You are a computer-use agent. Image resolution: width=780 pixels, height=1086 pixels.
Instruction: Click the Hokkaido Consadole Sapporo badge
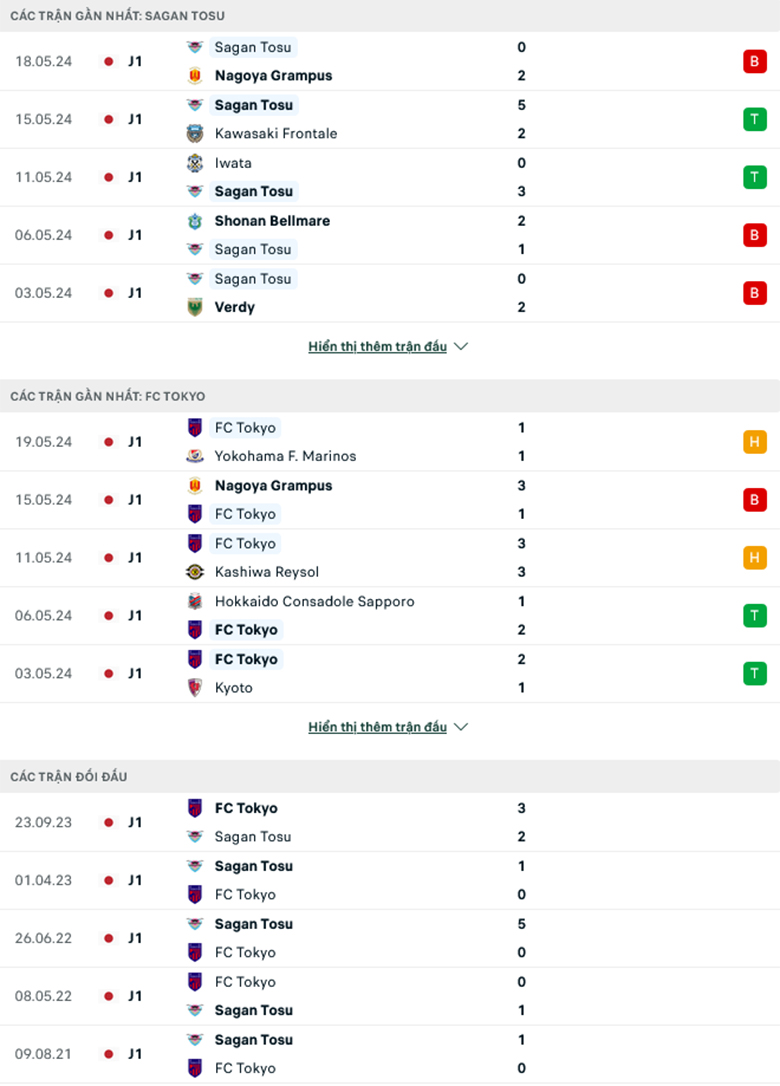point(195,601)
